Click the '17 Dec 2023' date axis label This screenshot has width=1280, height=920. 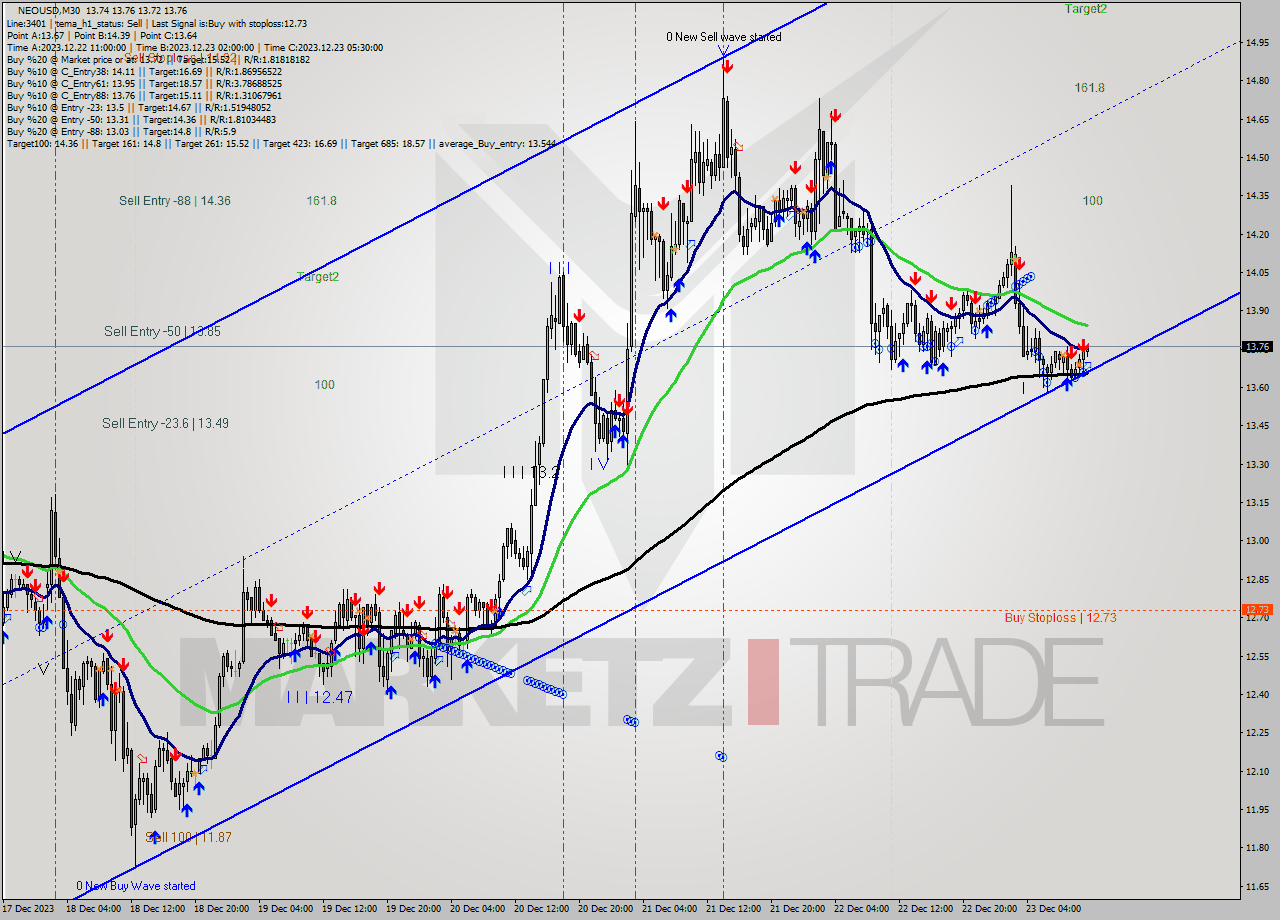(x=29, y=909)
